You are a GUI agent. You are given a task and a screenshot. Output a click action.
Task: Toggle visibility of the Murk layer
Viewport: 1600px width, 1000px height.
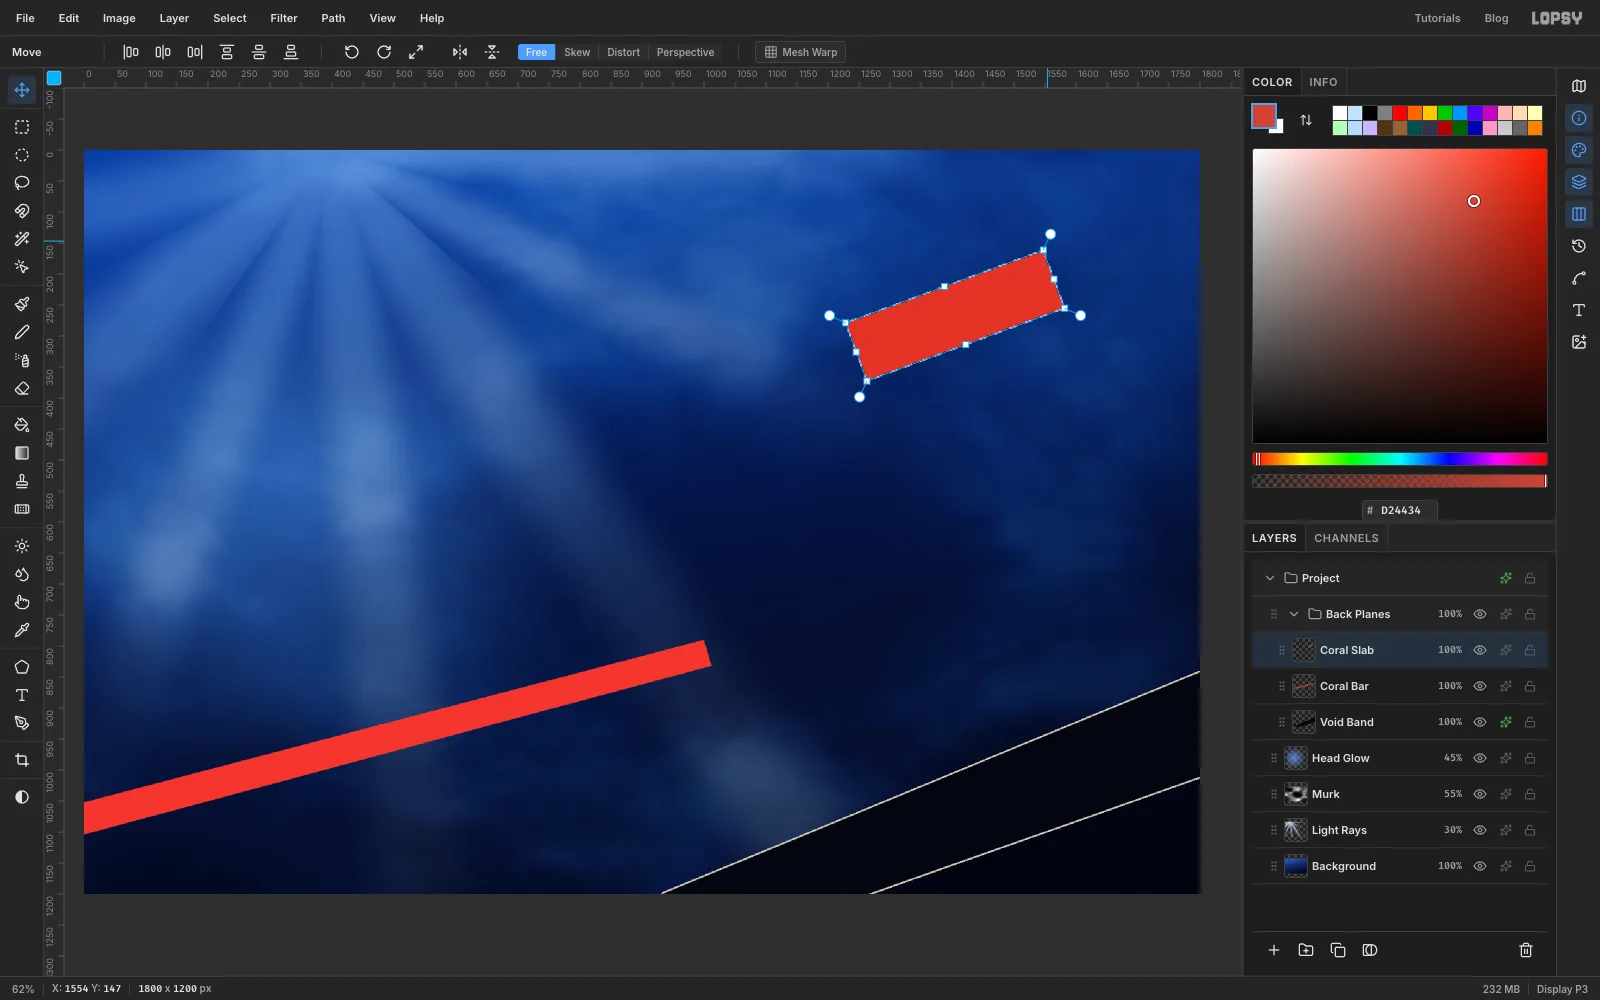(x=1480, y=794)
